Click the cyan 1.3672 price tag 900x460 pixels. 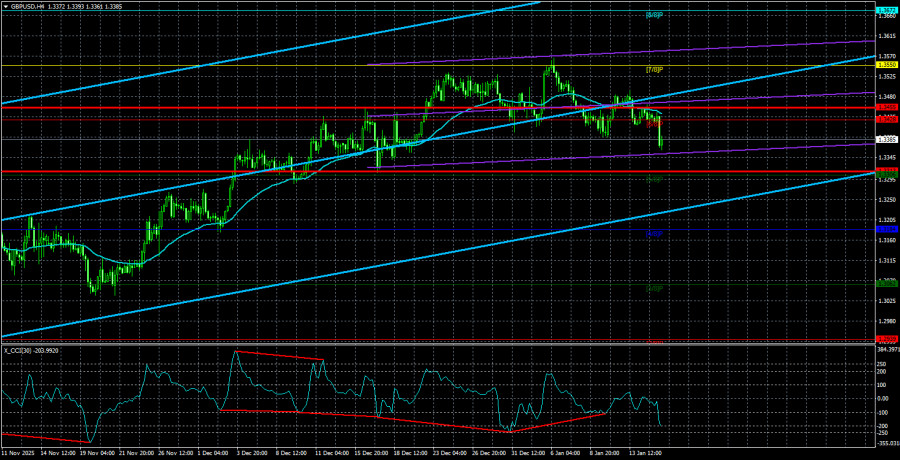point(885,11)
